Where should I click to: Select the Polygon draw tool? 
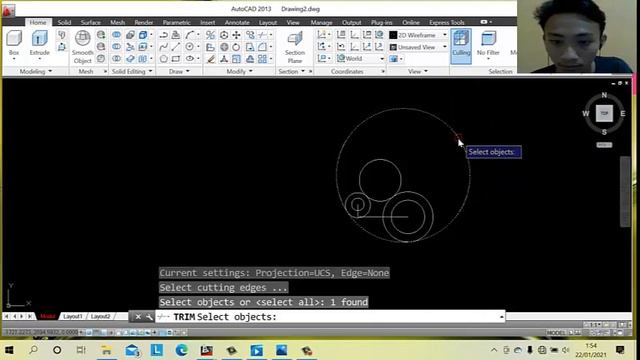coord(163,59)
